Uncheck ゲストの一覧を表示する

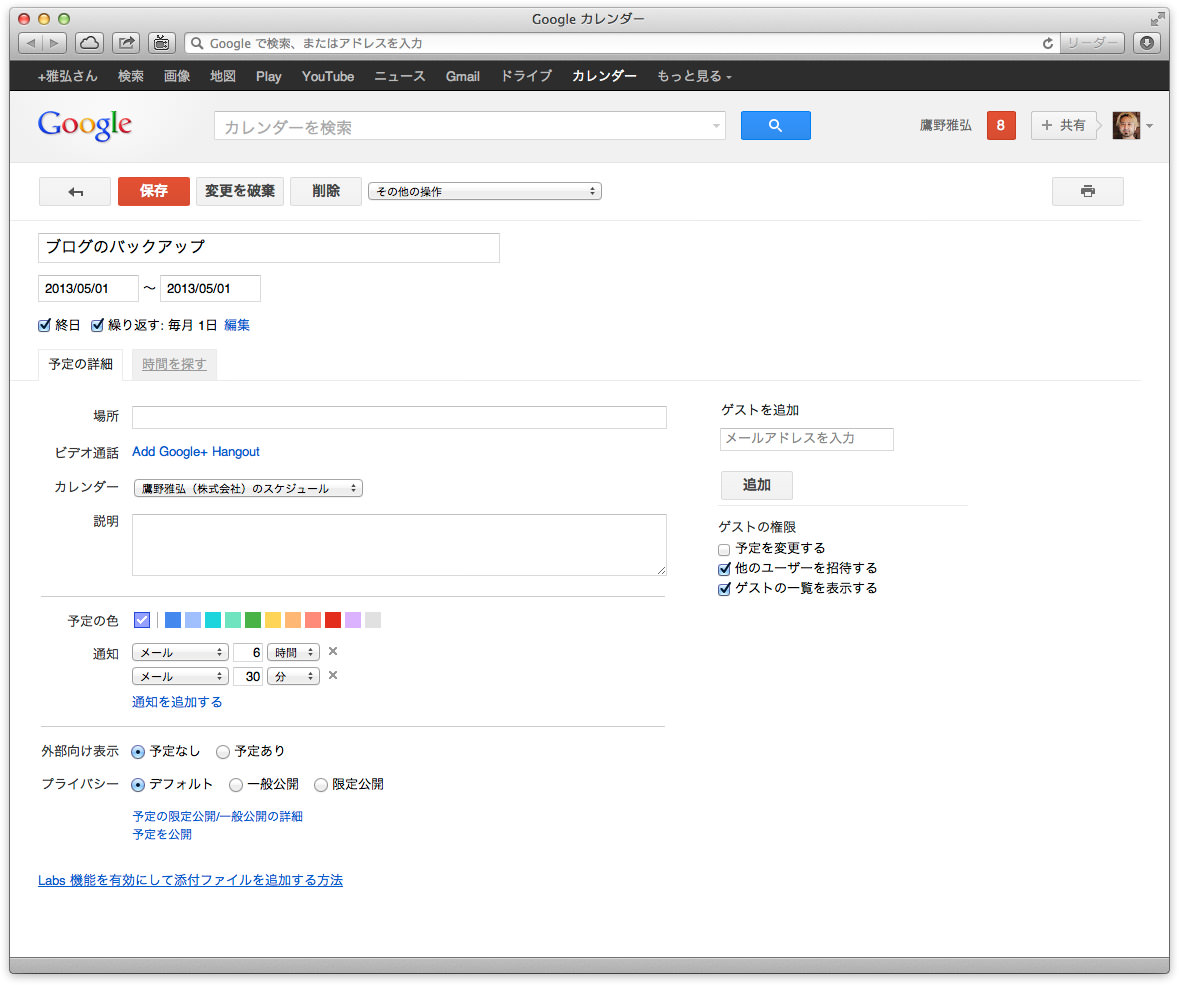724,589
